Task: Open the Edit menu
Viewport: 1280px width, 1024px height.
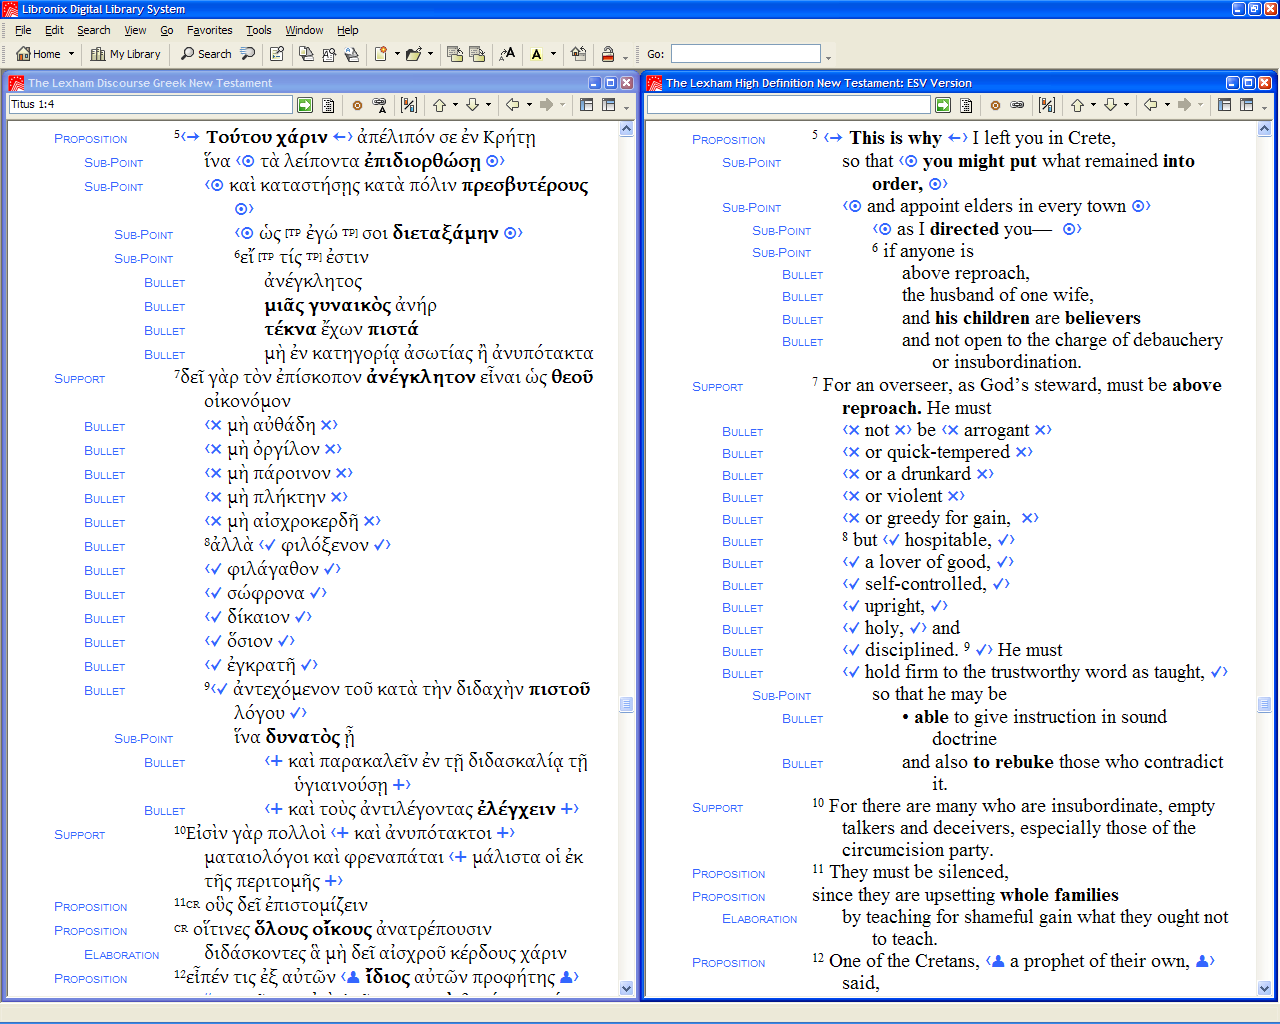Action: pyautogui.click(x=54, y=30)
